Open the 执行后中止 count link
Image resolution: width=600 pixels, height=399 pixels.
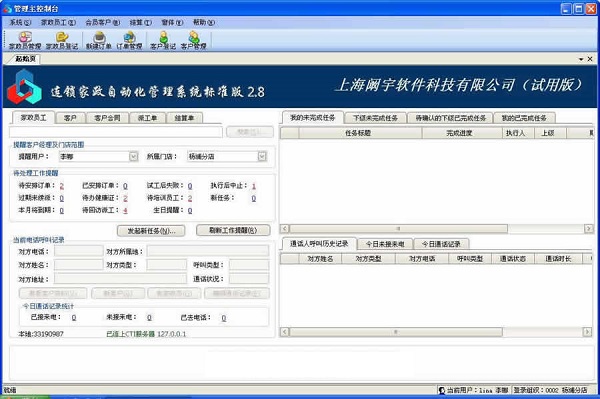point(254,186)
